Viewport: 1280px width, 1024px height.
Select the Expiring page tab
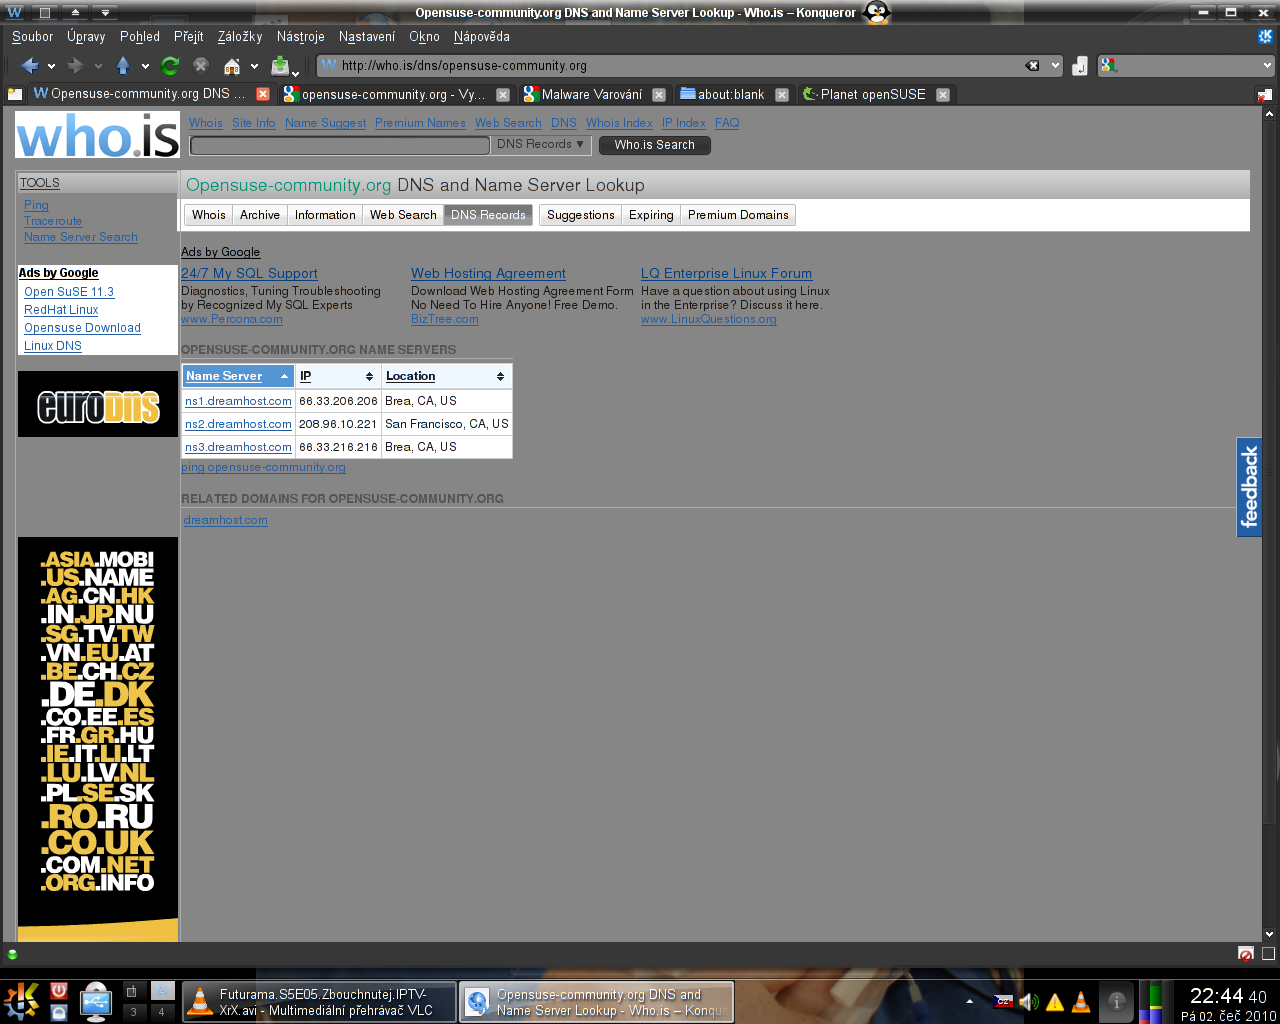[651, 215]
